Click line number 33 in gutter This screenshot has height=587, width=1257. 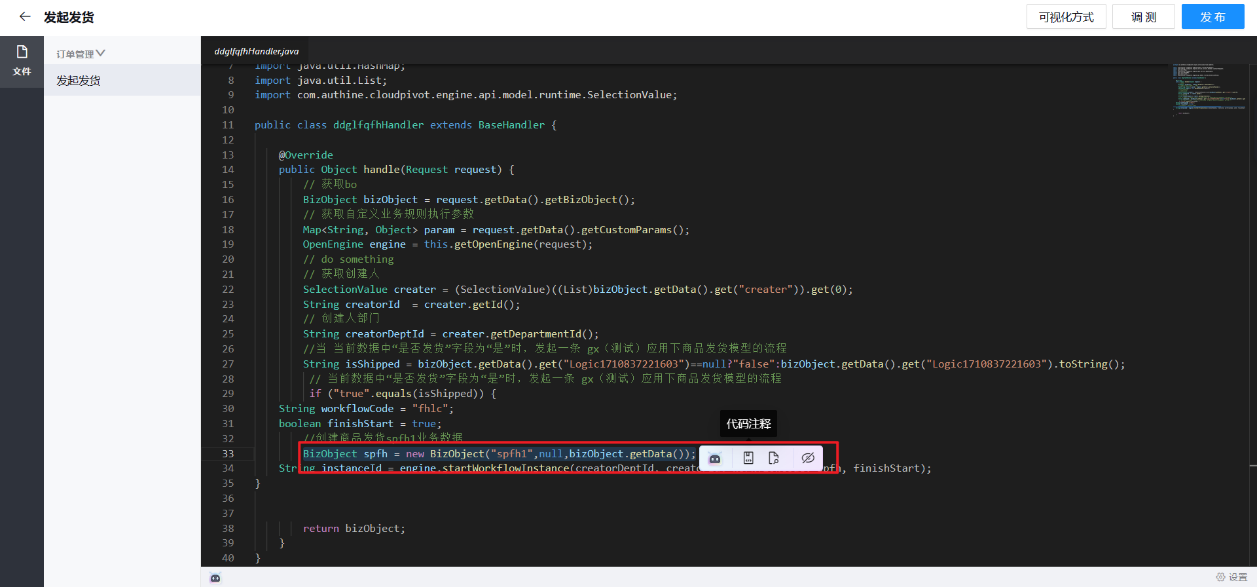pyautogui.click(x=227, y=454)
